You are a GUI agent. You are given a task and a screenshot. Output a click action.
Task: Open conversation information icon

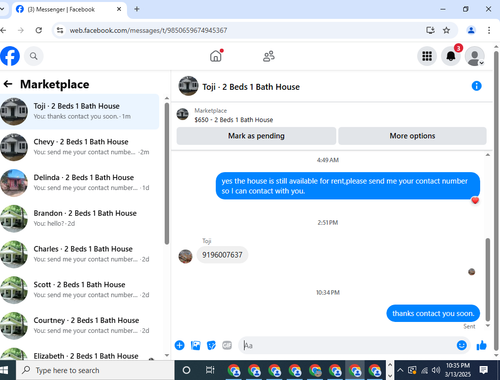tap(476, 86)
